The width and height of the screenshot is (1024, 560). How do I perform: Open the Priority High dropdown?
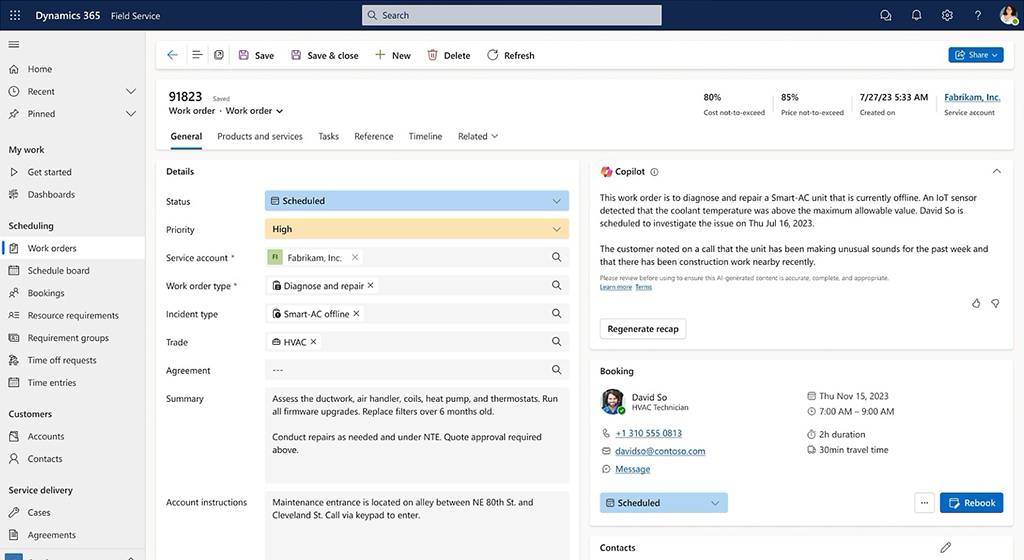pos(417,229)
